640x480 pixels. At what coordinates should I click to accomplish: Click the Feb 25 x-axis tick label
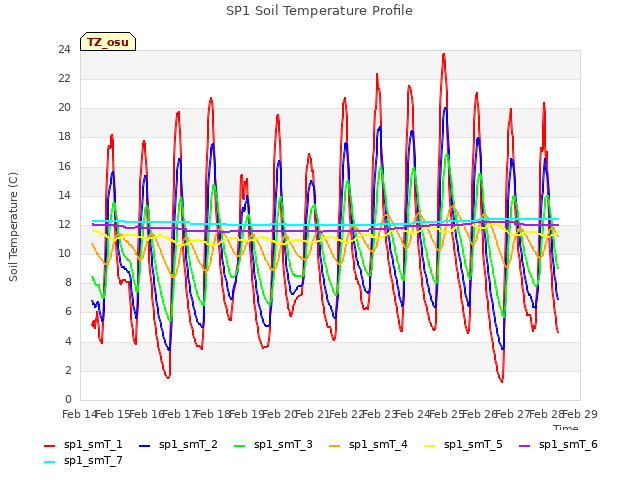pos(447,414)
